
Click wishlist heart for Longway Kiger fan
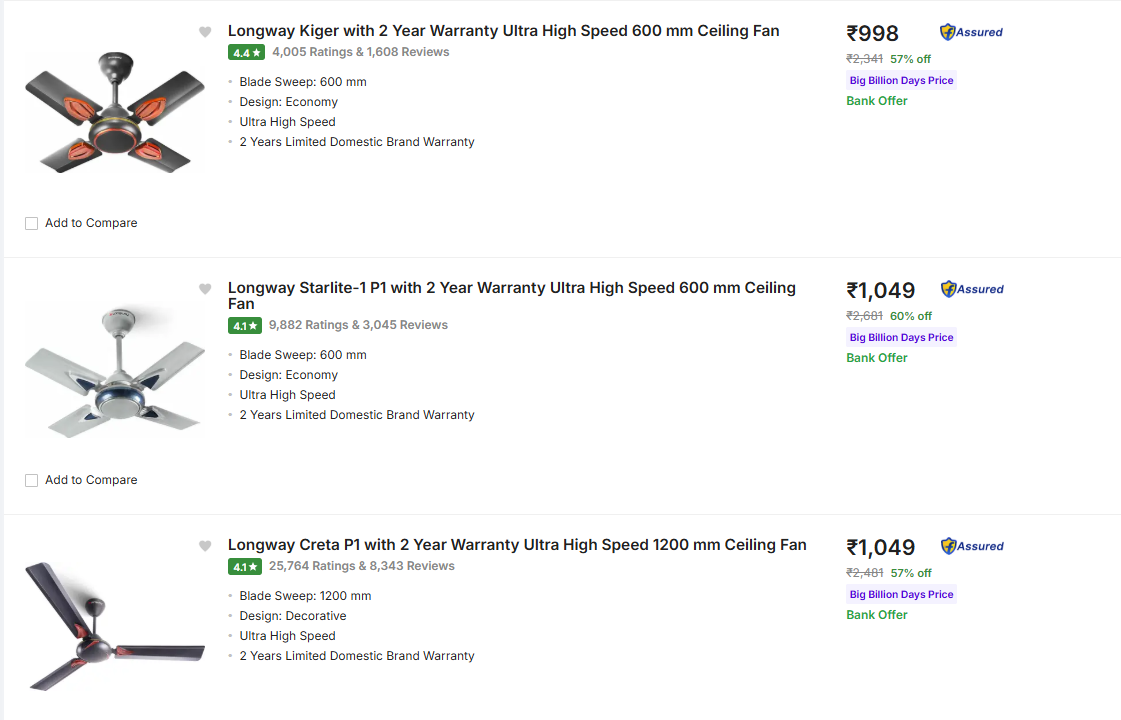coord(205,32)
